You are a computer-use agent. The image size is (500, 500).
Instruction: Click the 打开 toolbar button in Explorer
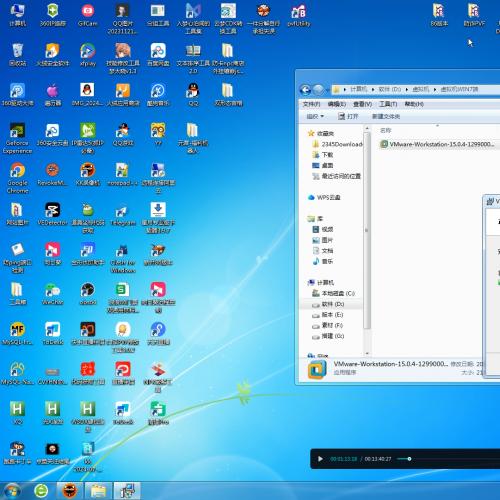point(348,116)
